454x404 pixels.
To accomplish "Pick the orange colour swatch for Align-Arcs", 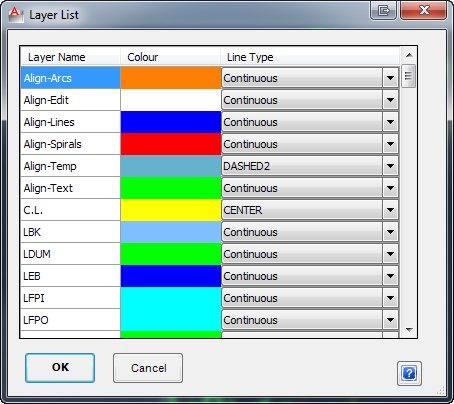I will point(171,78).
